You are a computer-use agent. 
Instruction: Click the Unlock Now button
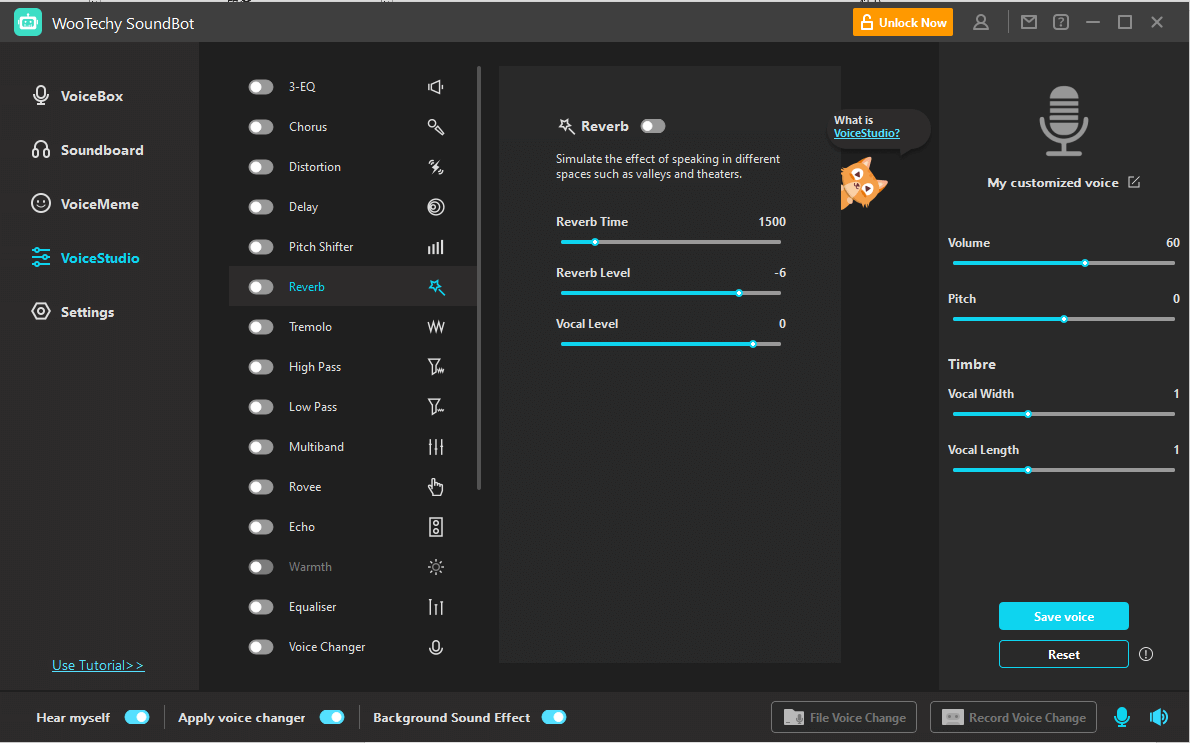click(903, 22)
